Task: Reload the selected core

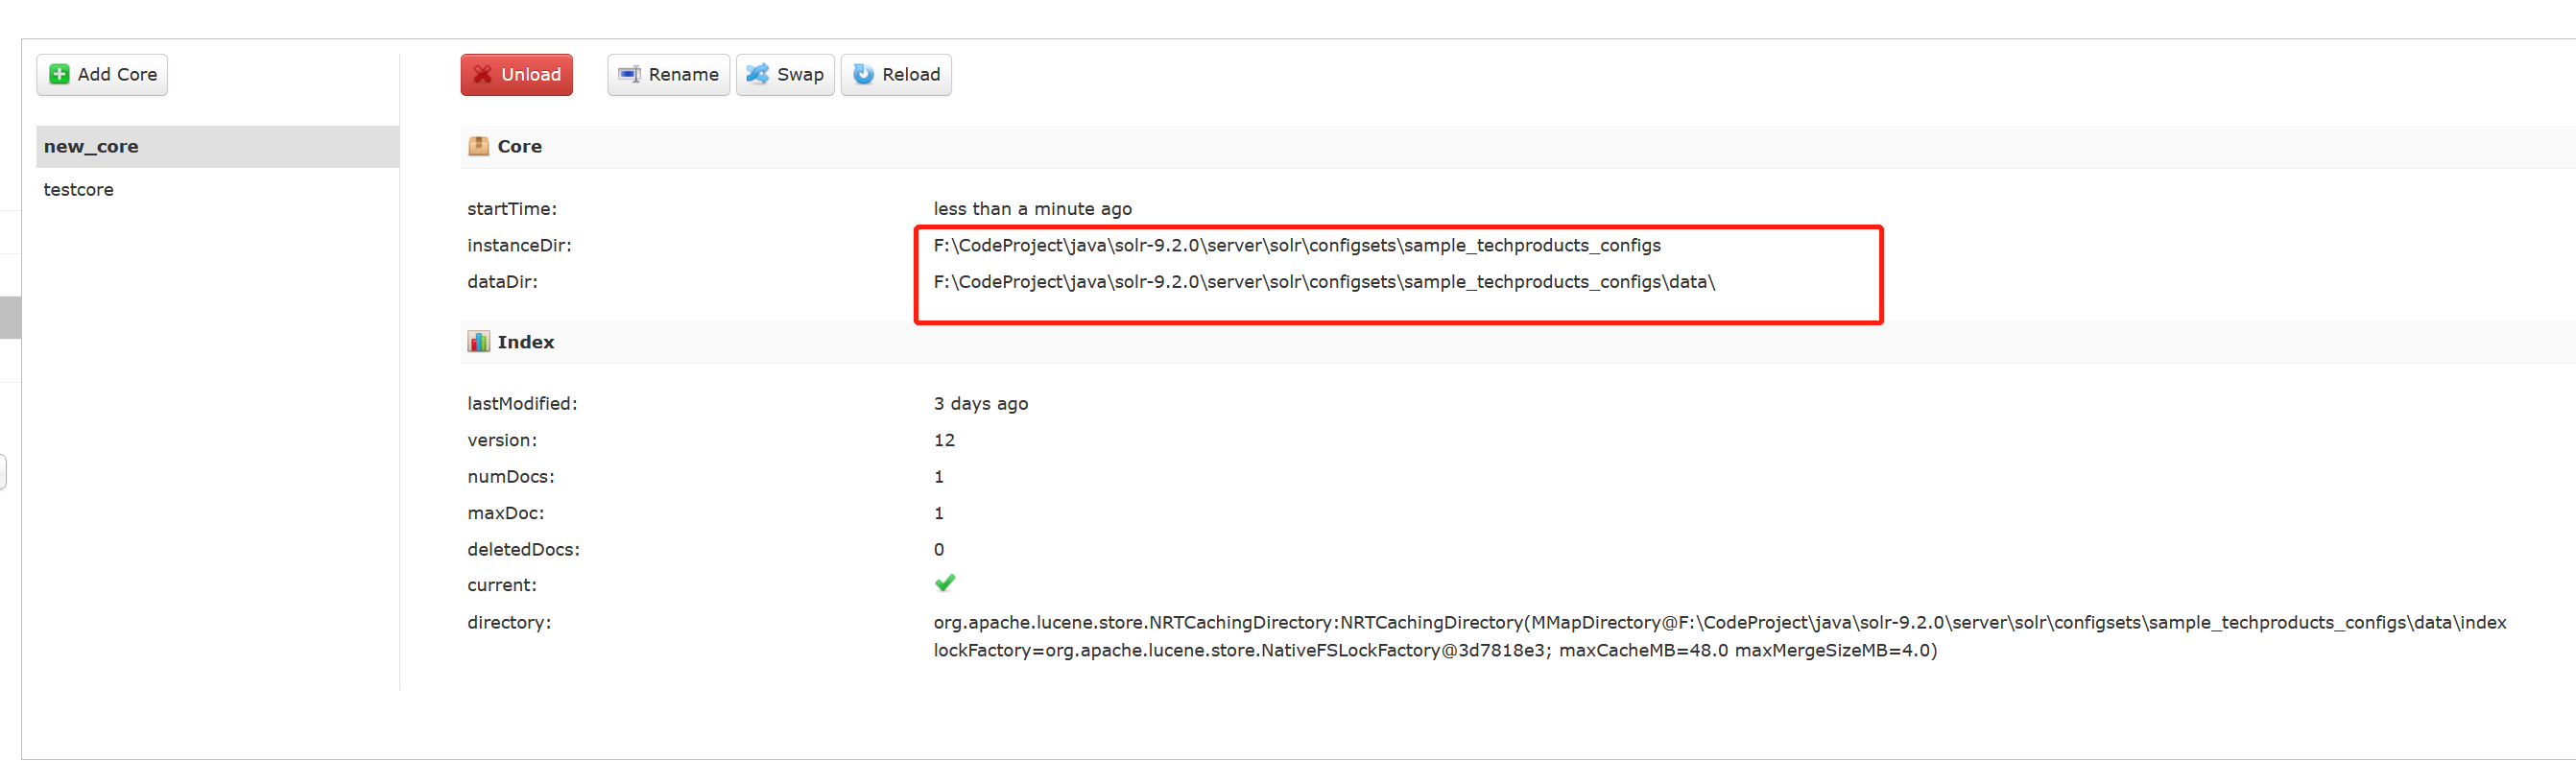Action: (896, 75)
